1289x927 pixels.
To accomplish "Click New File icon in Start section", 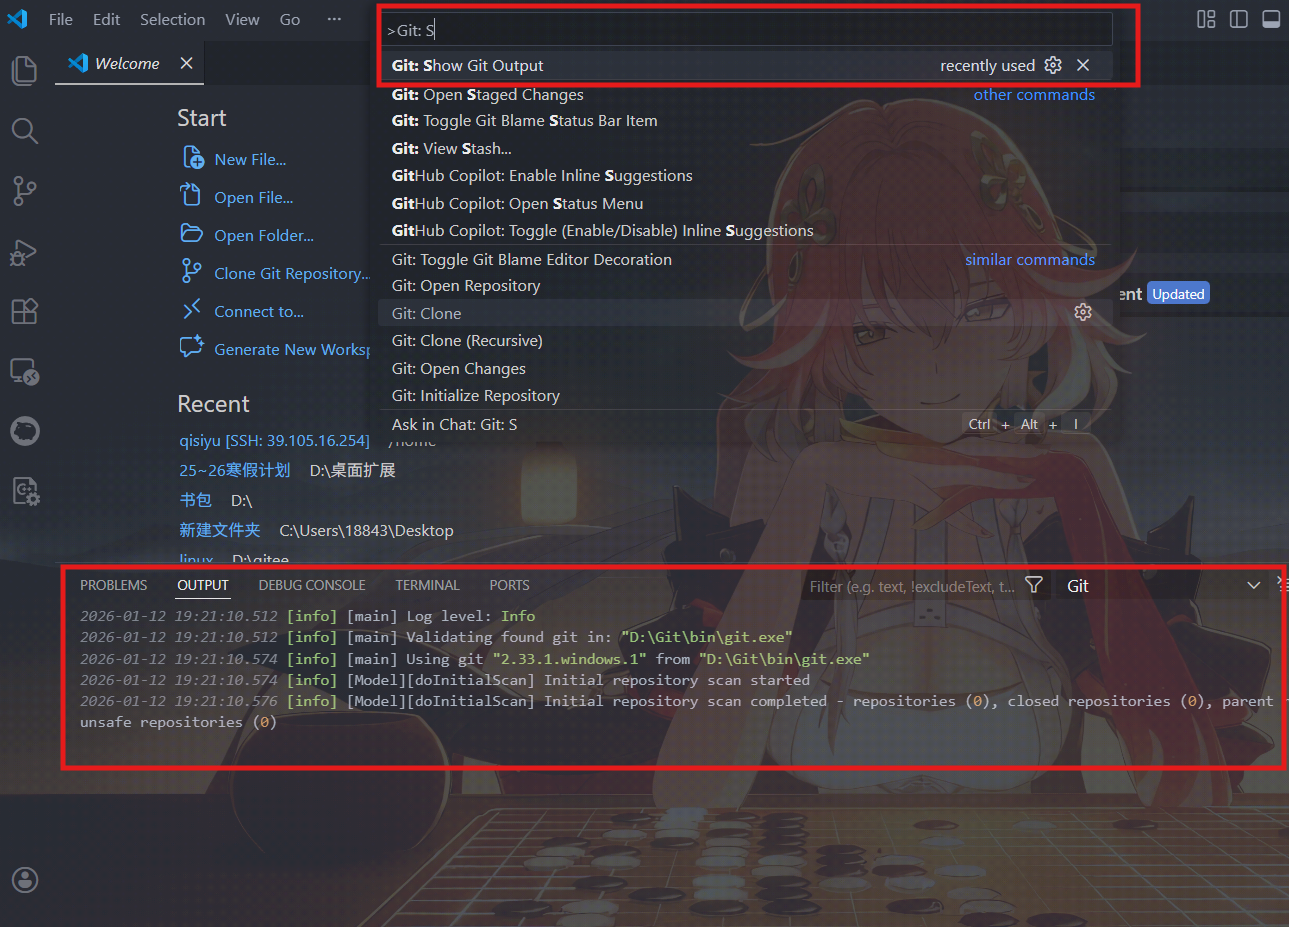I will coord(193,158).
